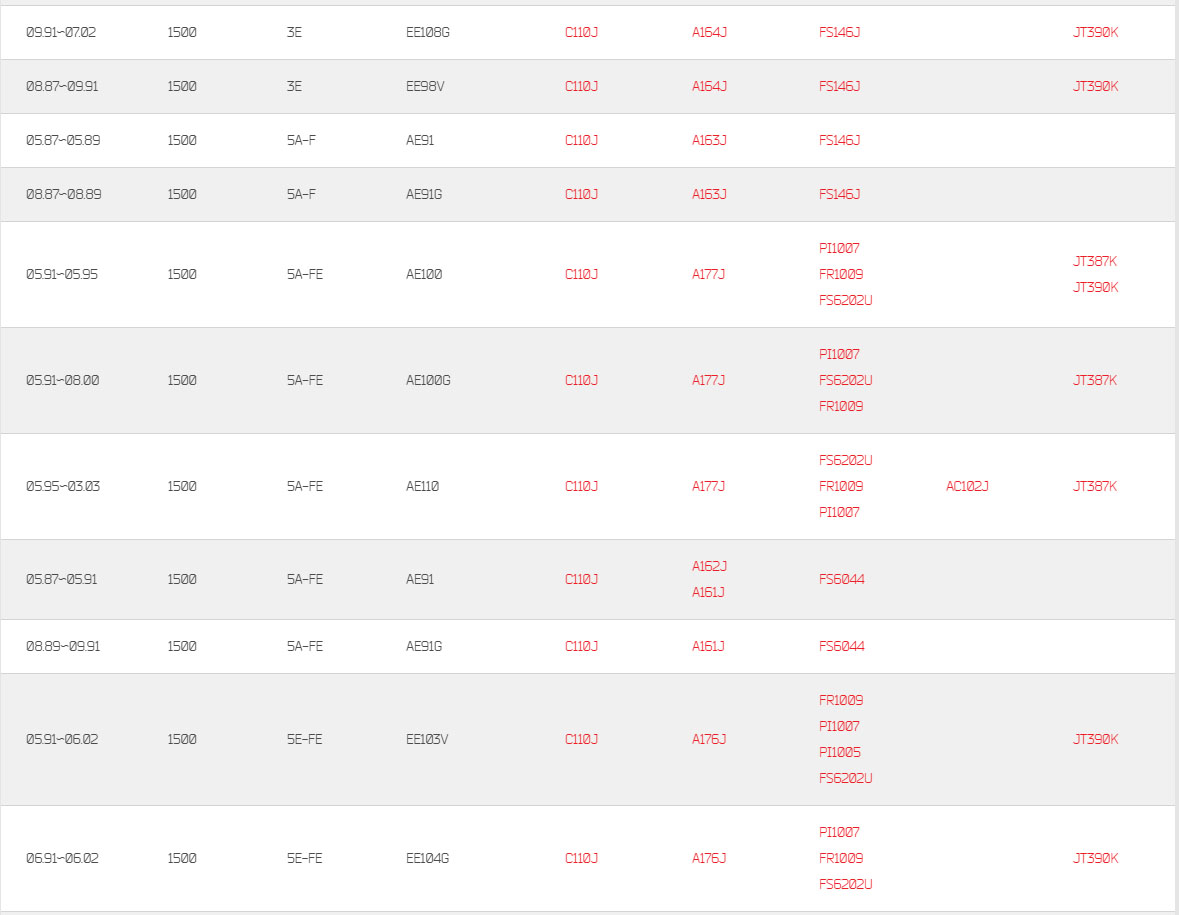Open FS146J link in the AE91 5A-F row
The image size is (1179, 915).
click(x=839, y=141)
